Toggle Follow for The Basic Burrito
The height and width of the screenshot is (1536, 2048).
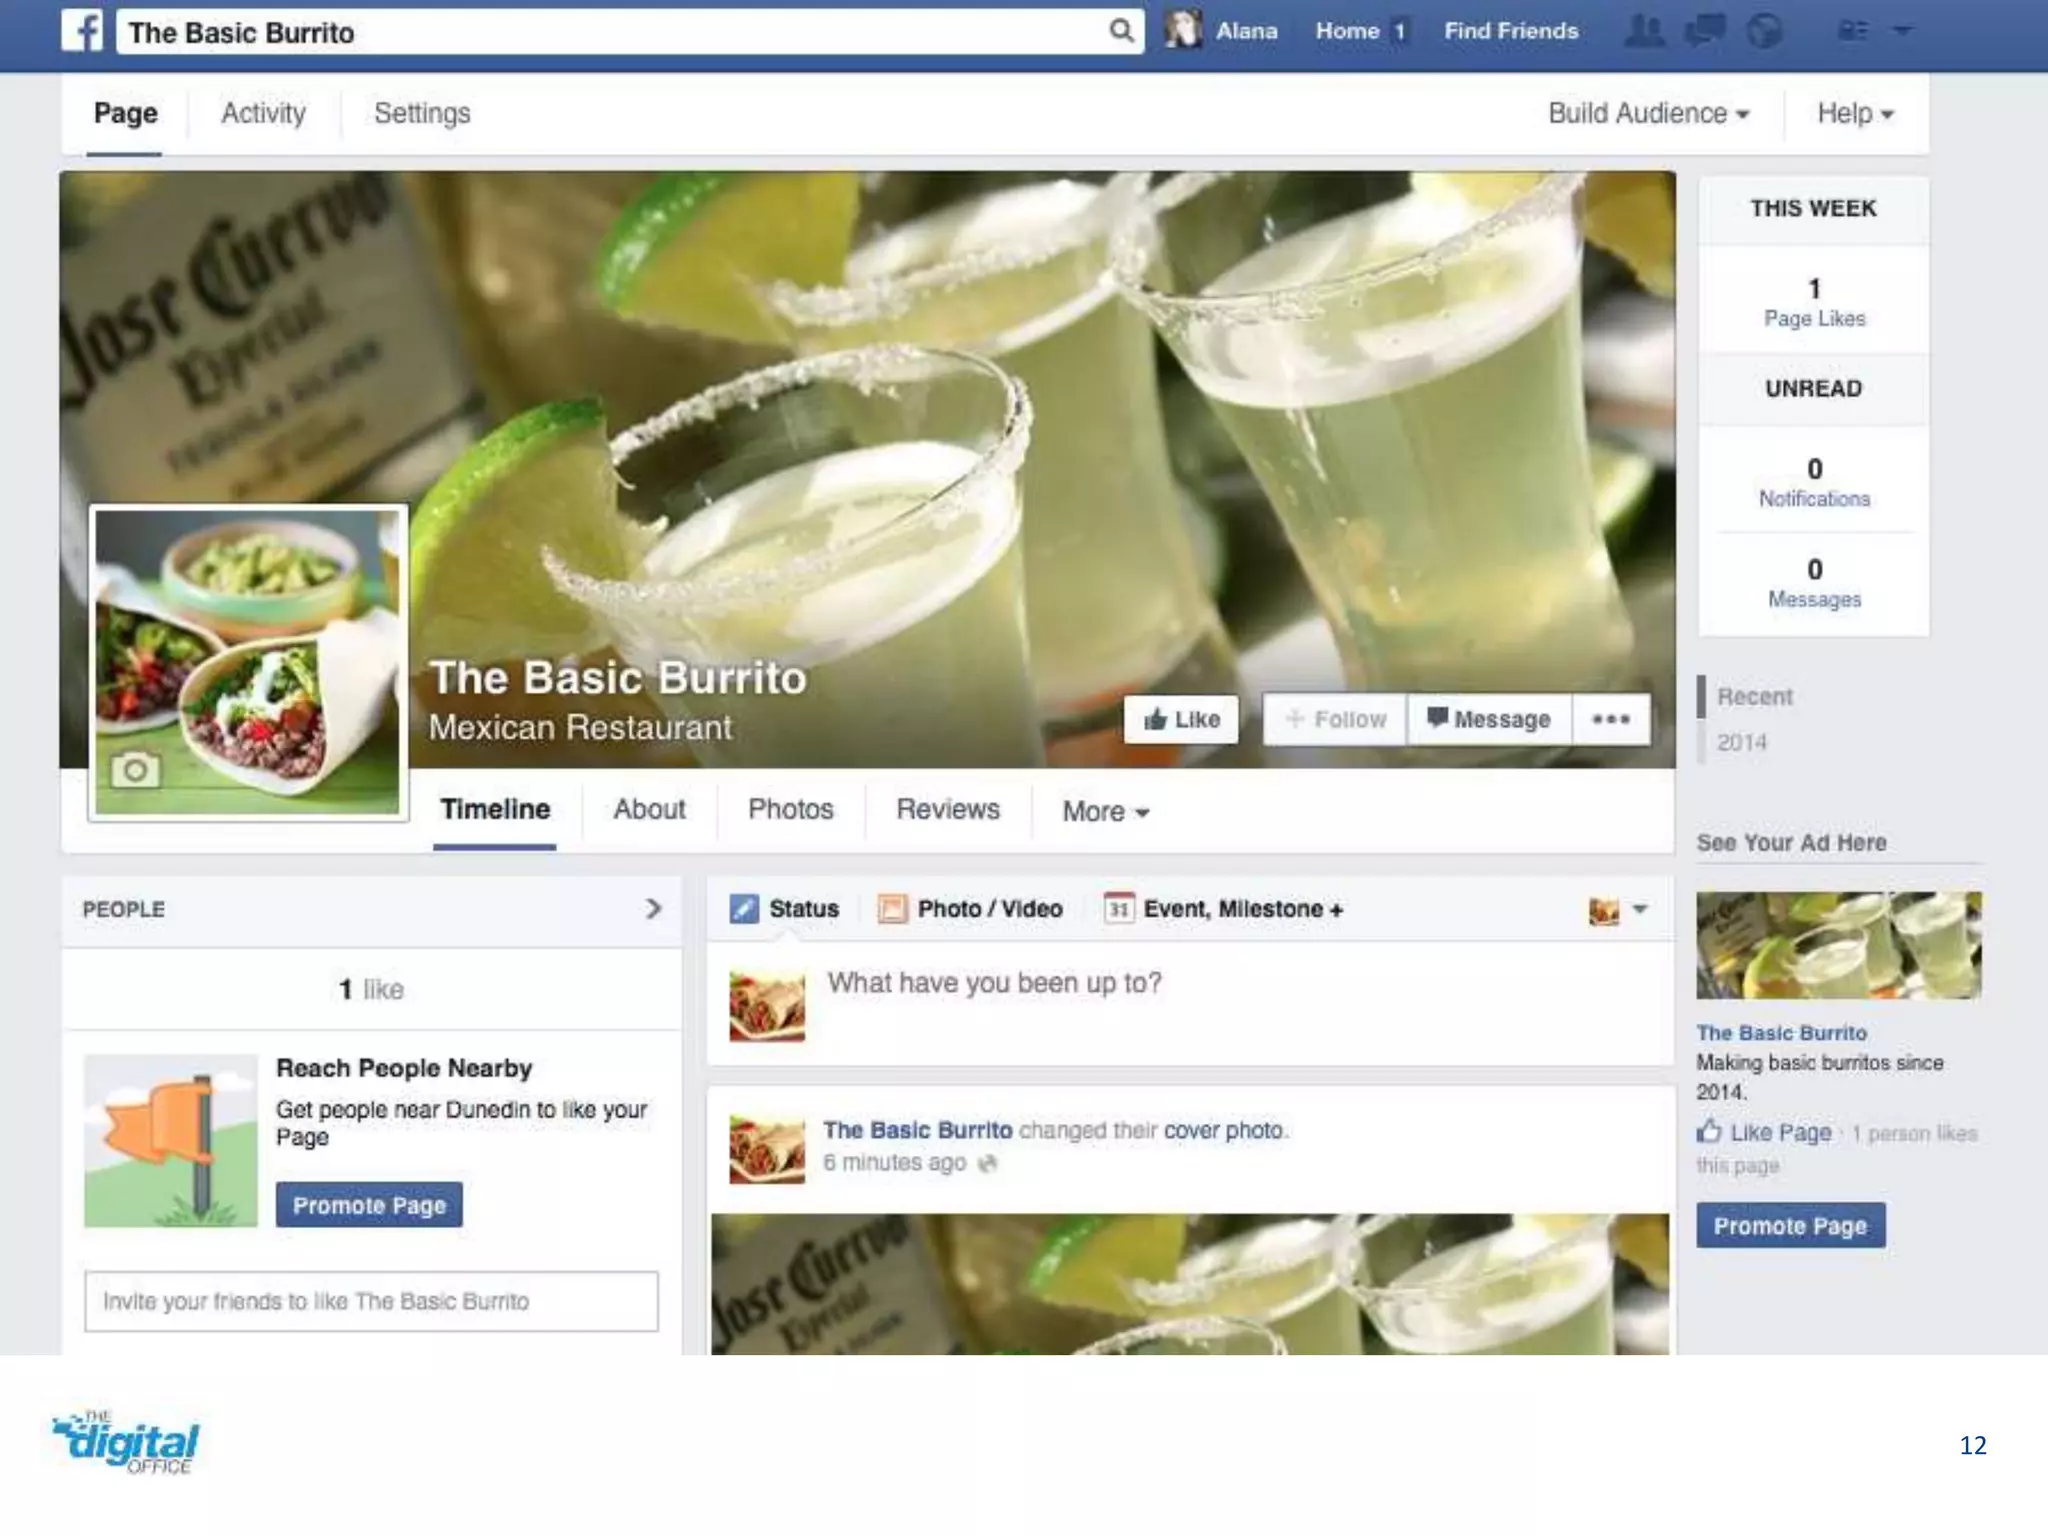[x=1335, y=719]
